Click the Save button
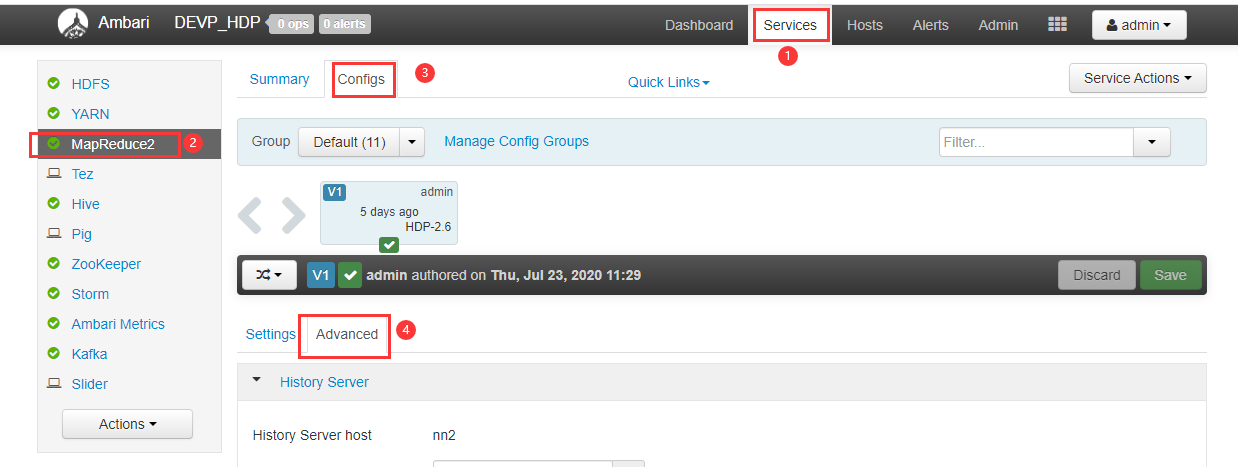The image size is (1238, 467). [1170, 275]
